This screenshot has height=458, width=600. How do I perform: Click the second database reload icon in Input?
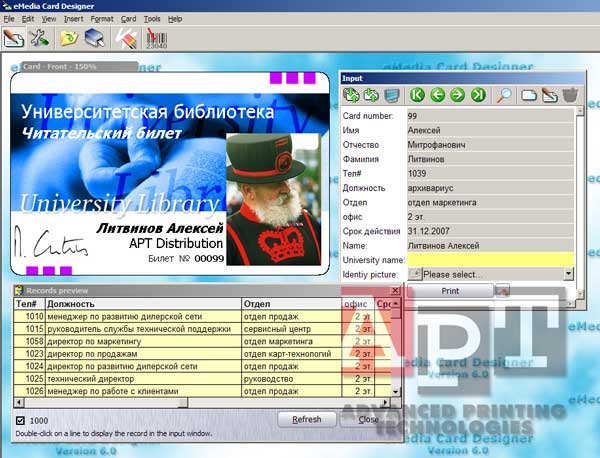[370, 95]
